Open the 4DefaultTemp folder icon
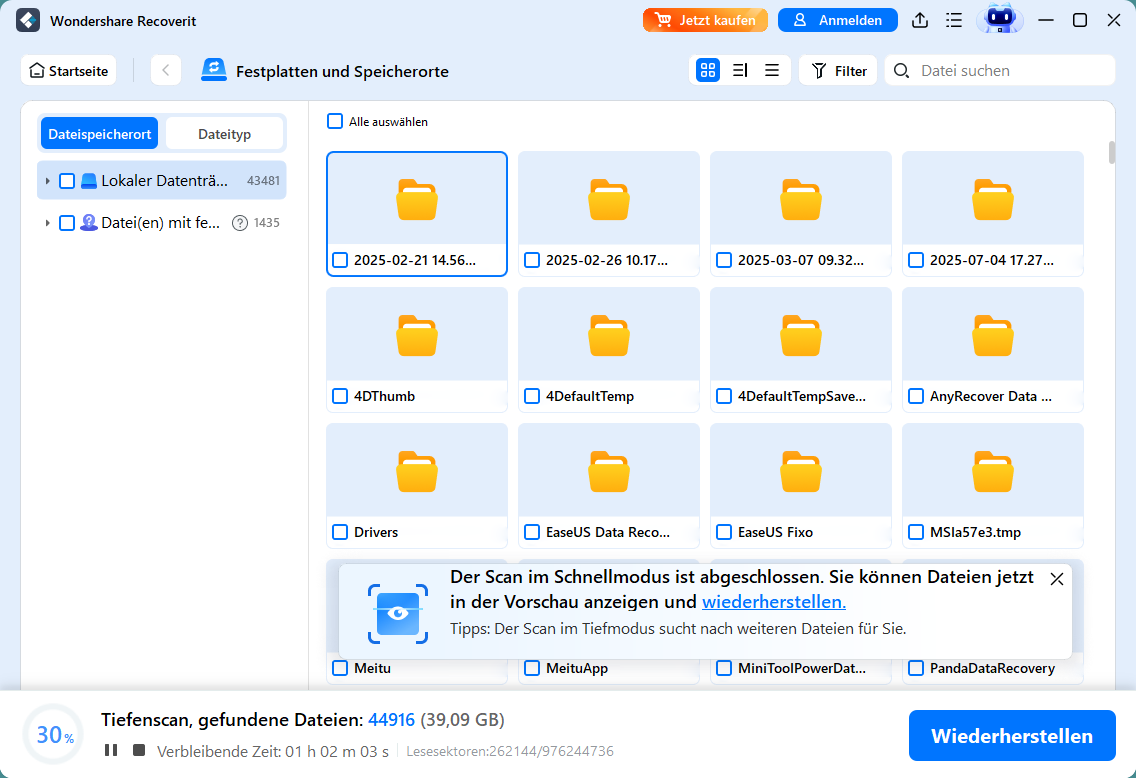This screenshot has width=1136, height=778. (609, 335)
